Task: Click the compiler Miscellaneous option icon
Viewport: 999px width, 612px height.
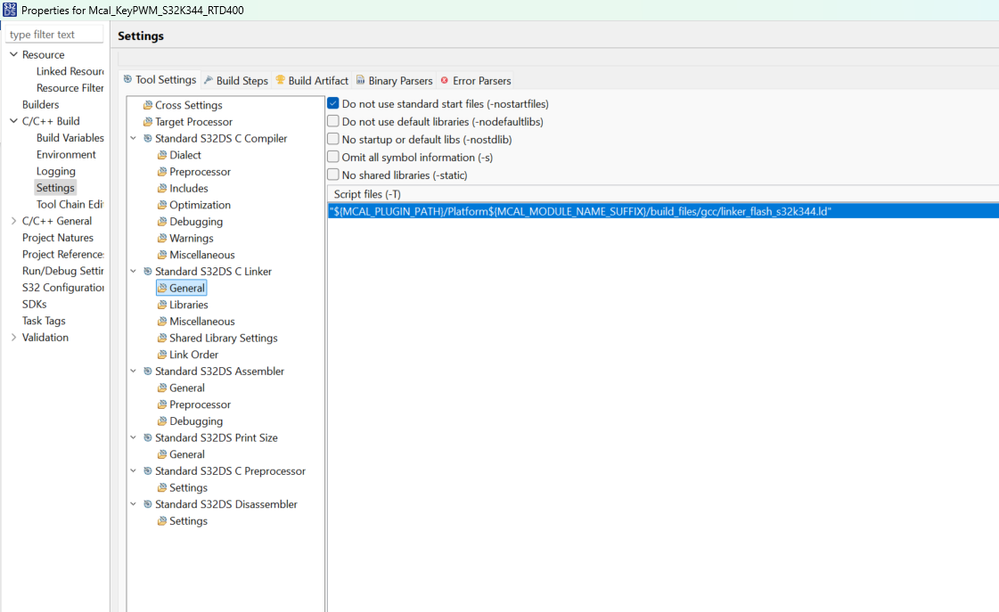Action: click(162, 254)
